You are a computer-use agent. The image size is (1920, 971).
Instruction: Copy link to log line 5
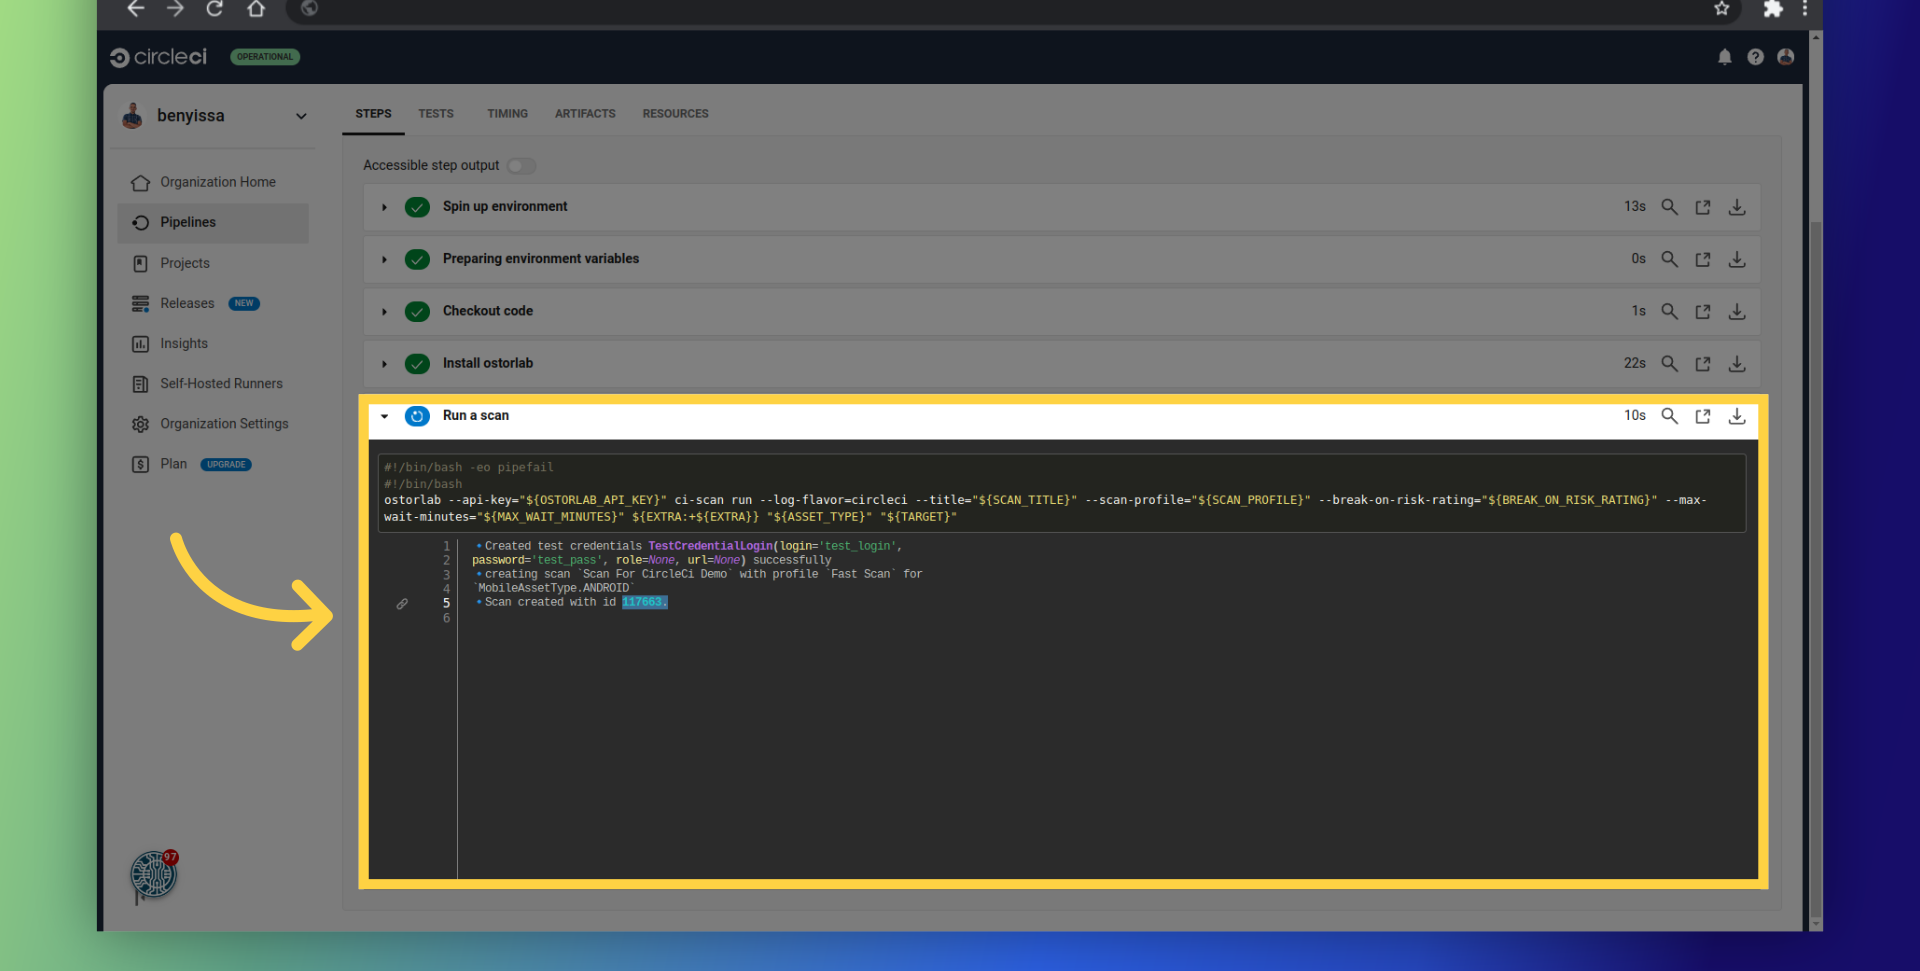[402, 604]
